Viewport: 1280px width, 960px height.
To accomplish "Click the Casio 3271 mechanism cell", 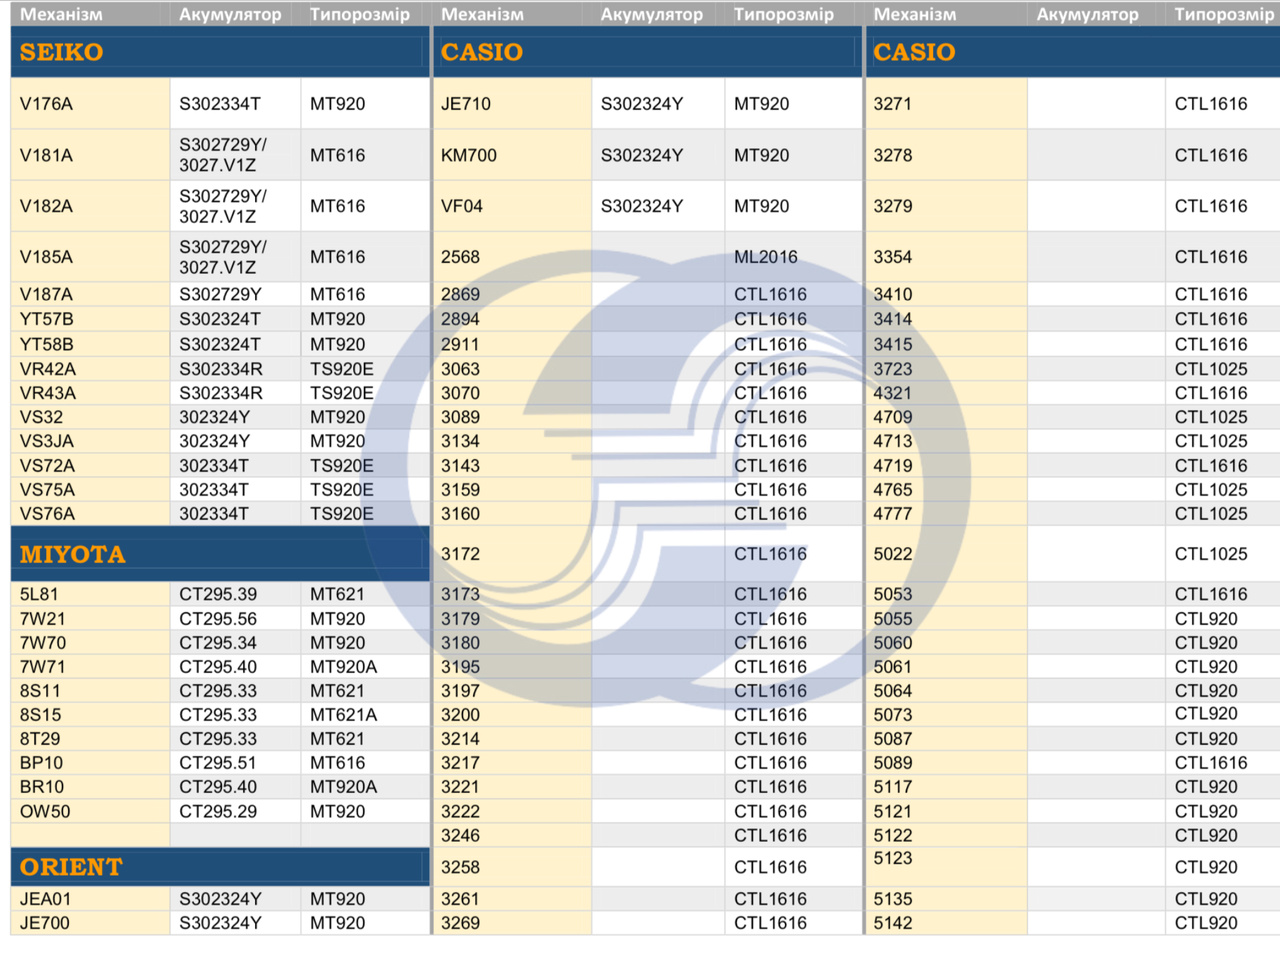I will coord(893,104).
